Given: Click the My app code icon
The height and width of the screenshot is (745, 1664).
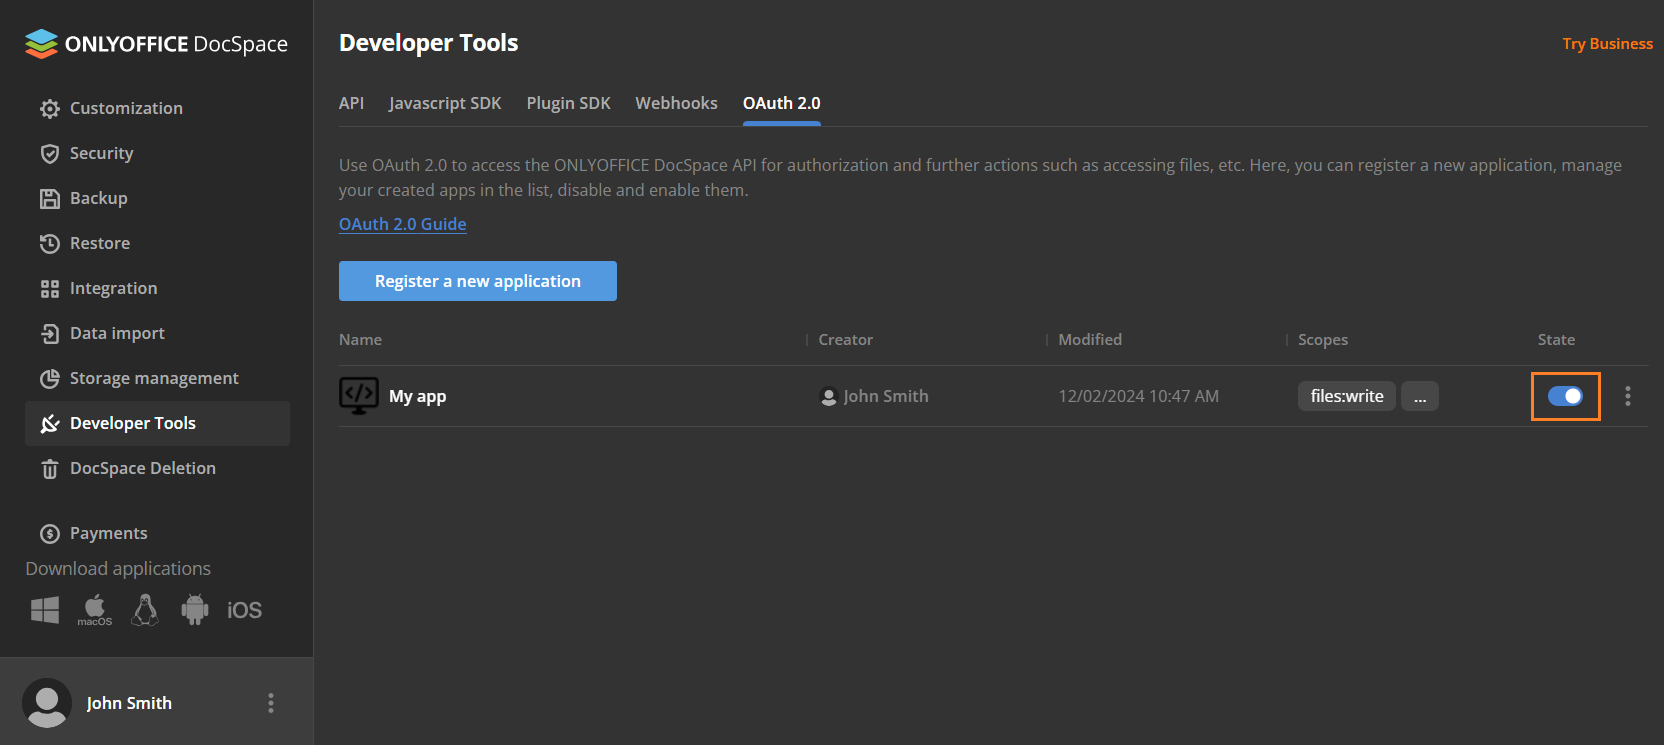Looking at the screenshot, I should point(359,396).
